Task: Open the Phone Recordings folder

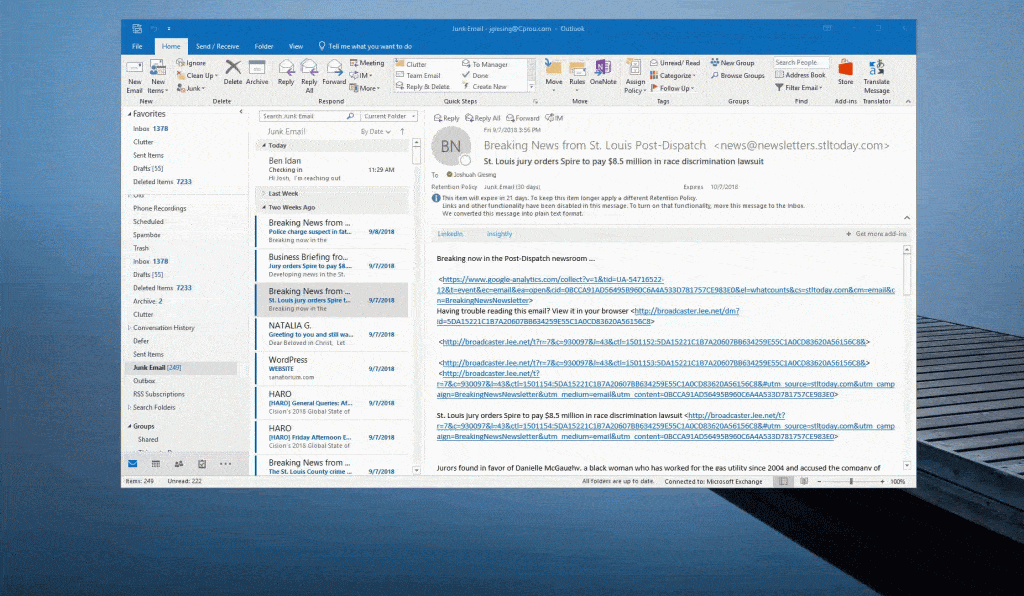Action: coord(159,208)
